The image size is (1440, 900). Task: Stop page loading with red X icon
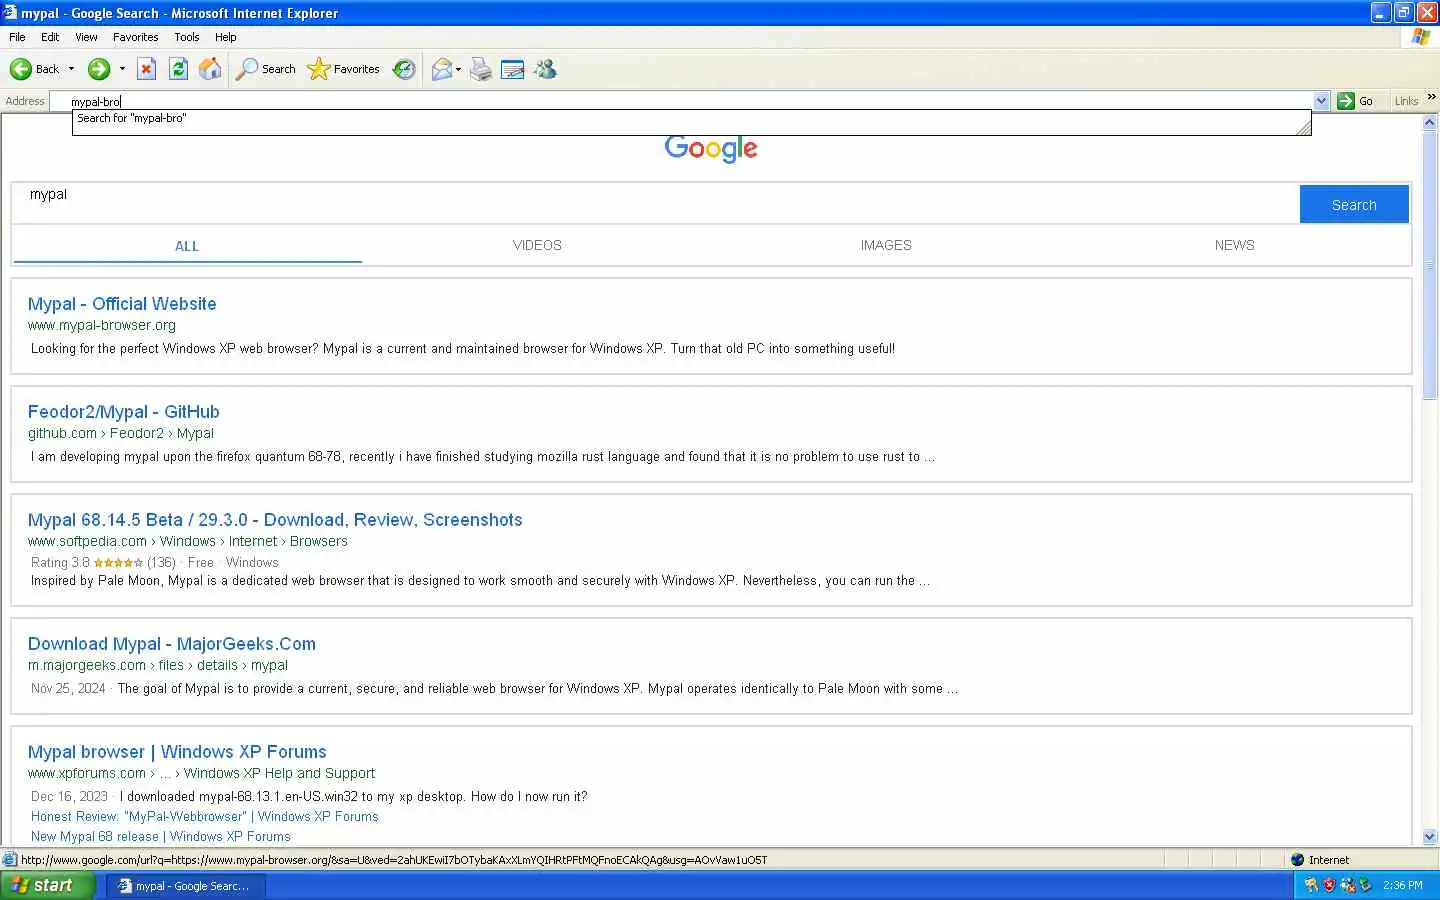point(146,69)
